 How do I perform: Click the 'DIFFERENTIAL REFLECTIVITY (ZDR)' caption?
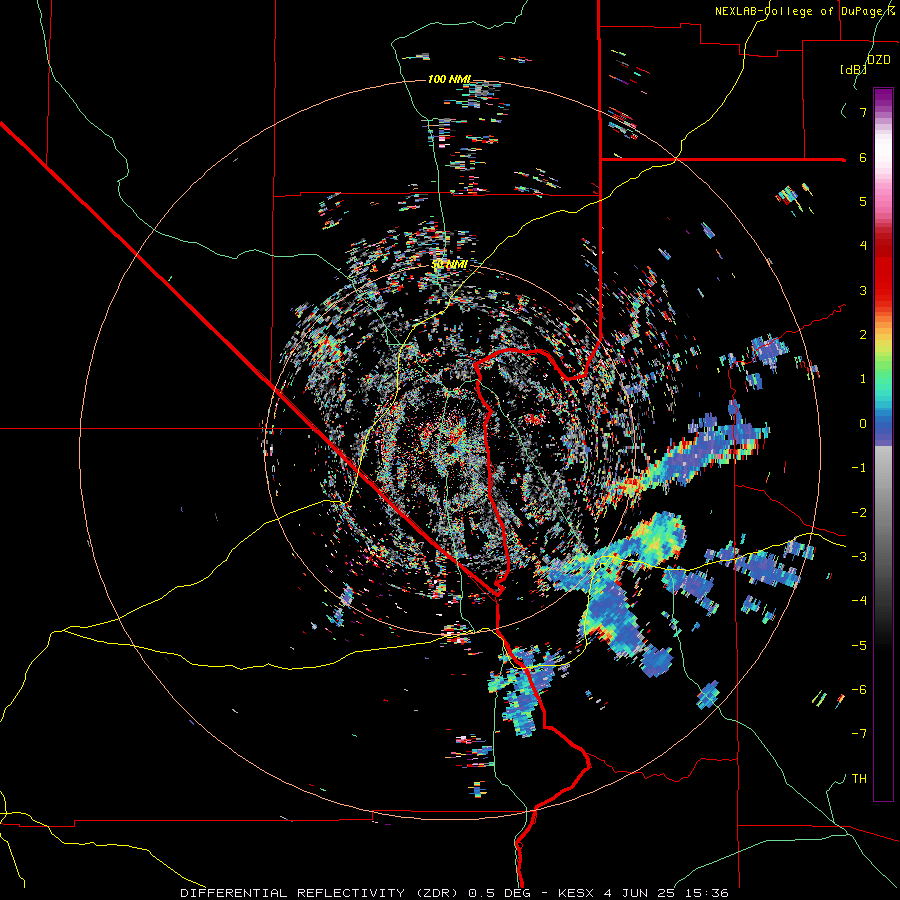click(x=319, y=893)
